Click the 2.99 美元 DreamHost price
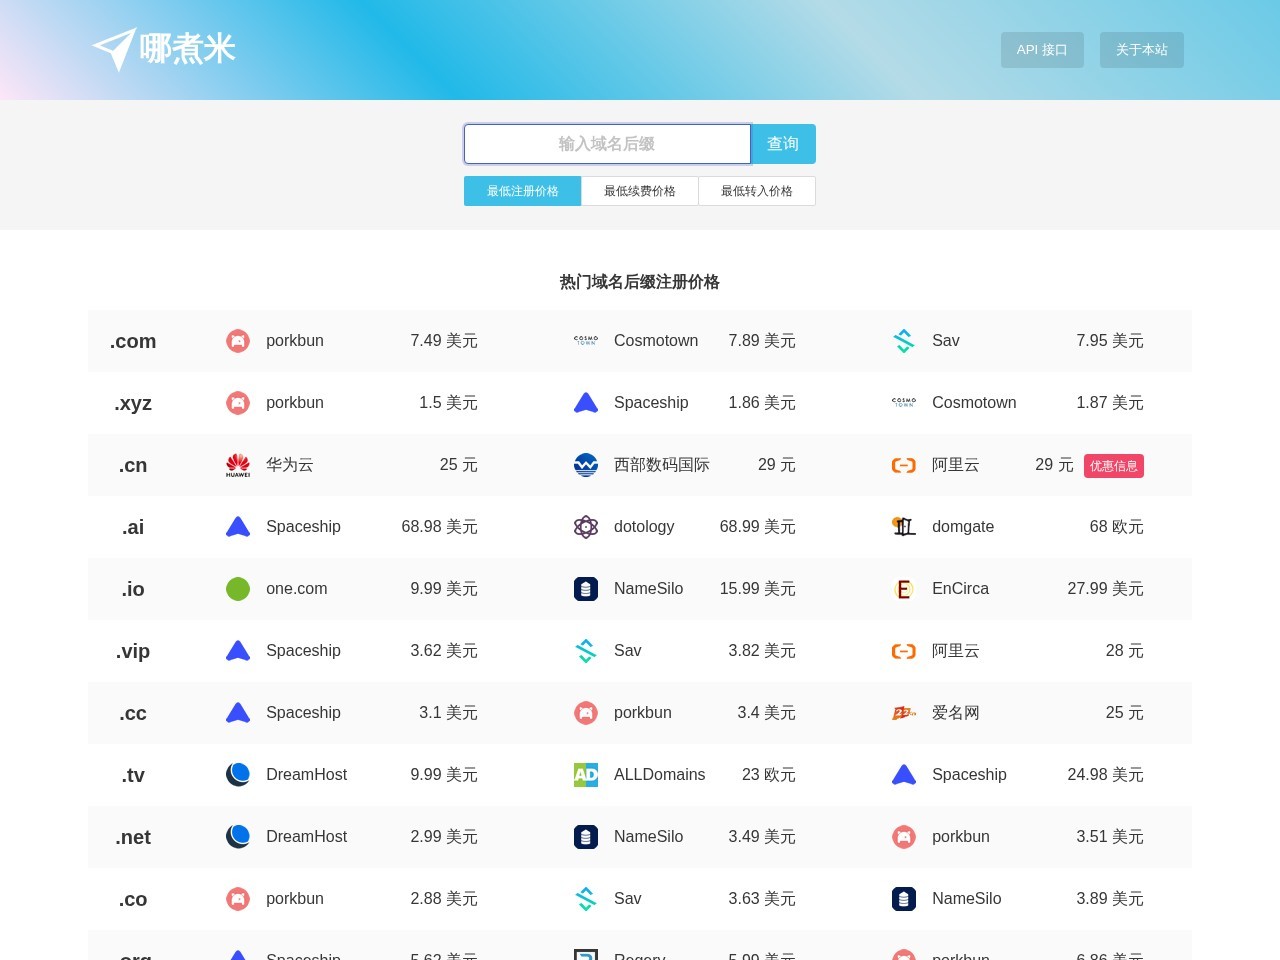This screenshot has height=960, width=1280. tap(444, 837)
